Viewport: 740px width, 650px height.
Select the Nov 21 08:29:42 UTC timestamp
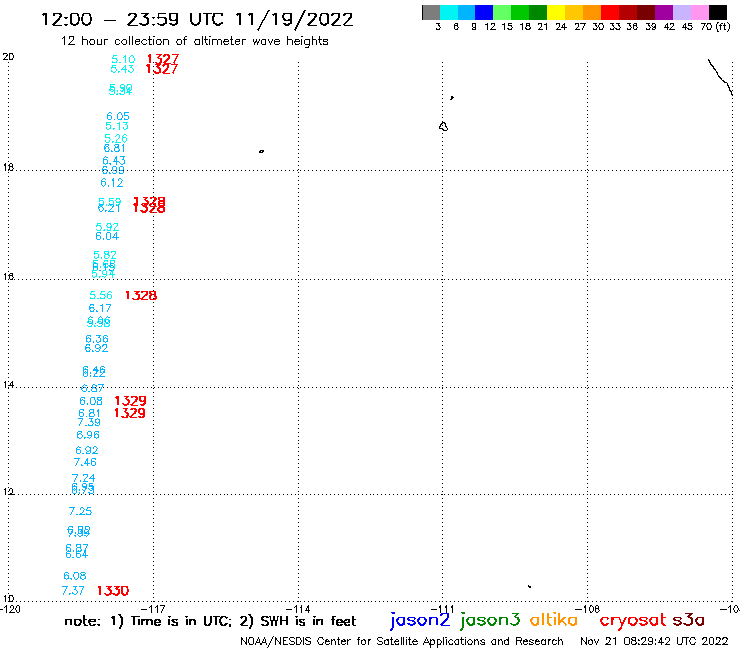[654, 641]
